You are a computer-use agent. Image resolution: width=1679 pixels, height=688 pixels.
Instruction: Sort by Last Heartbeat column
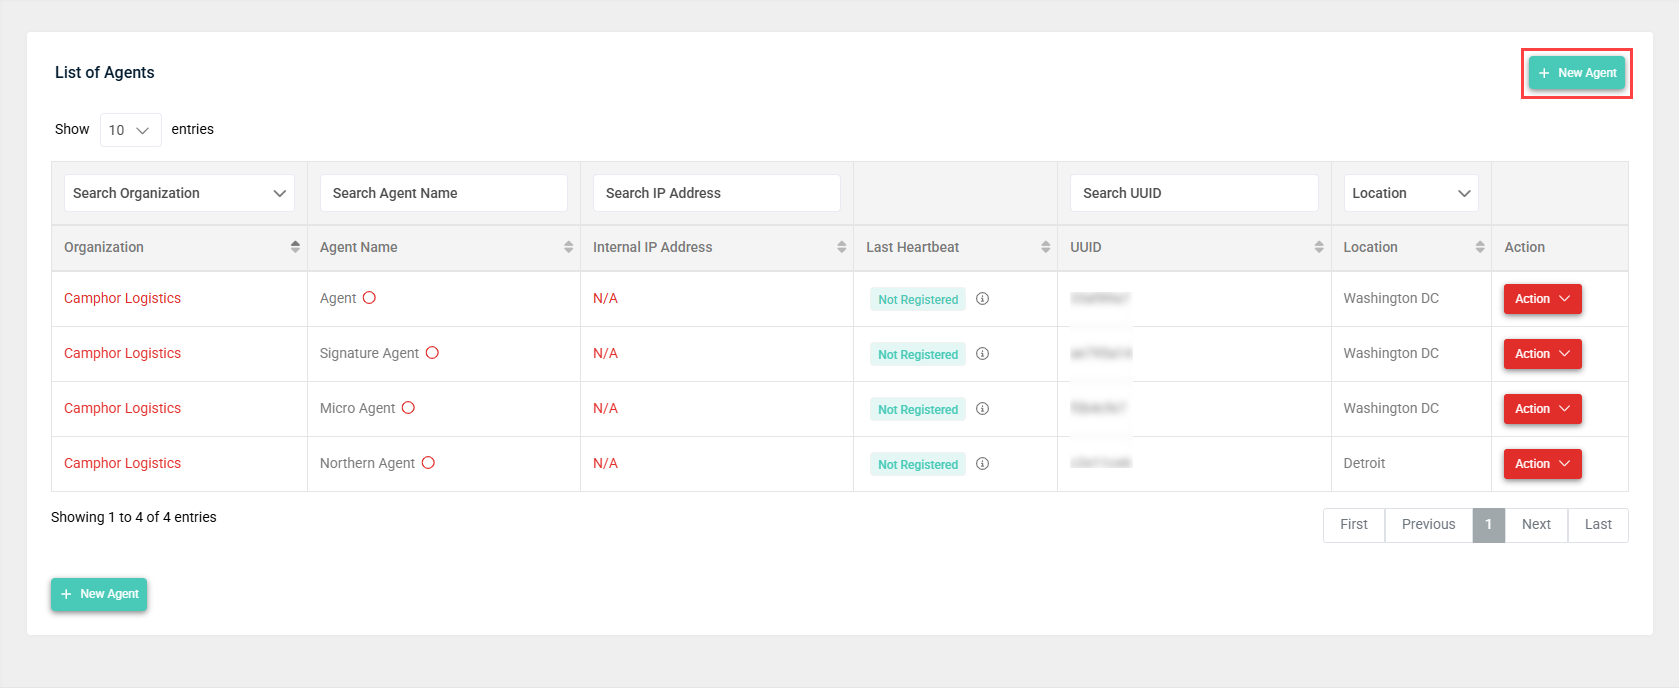pos(1045,247)
